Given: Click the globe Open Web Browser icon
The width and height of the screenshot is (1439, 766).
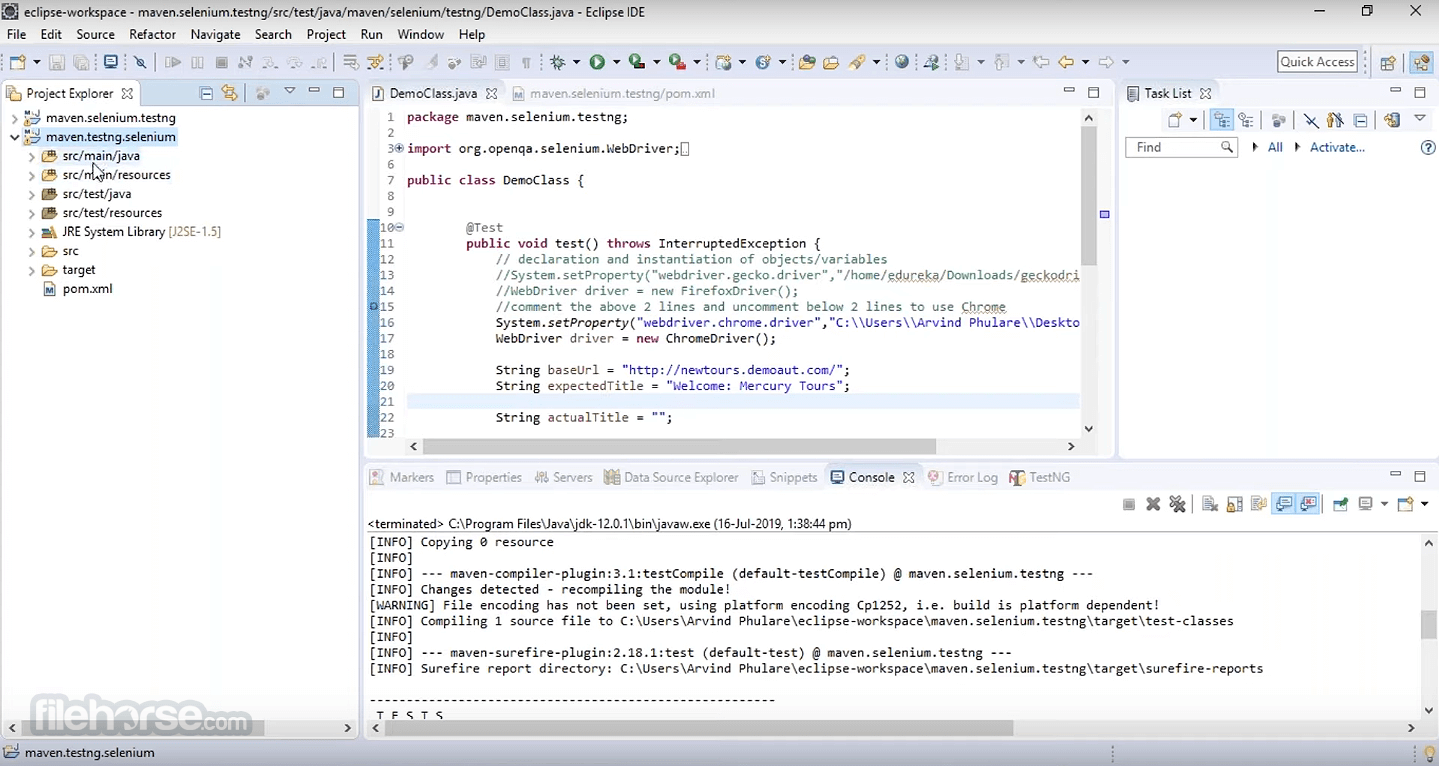Looking at the screenshot, I should [902, 62].
